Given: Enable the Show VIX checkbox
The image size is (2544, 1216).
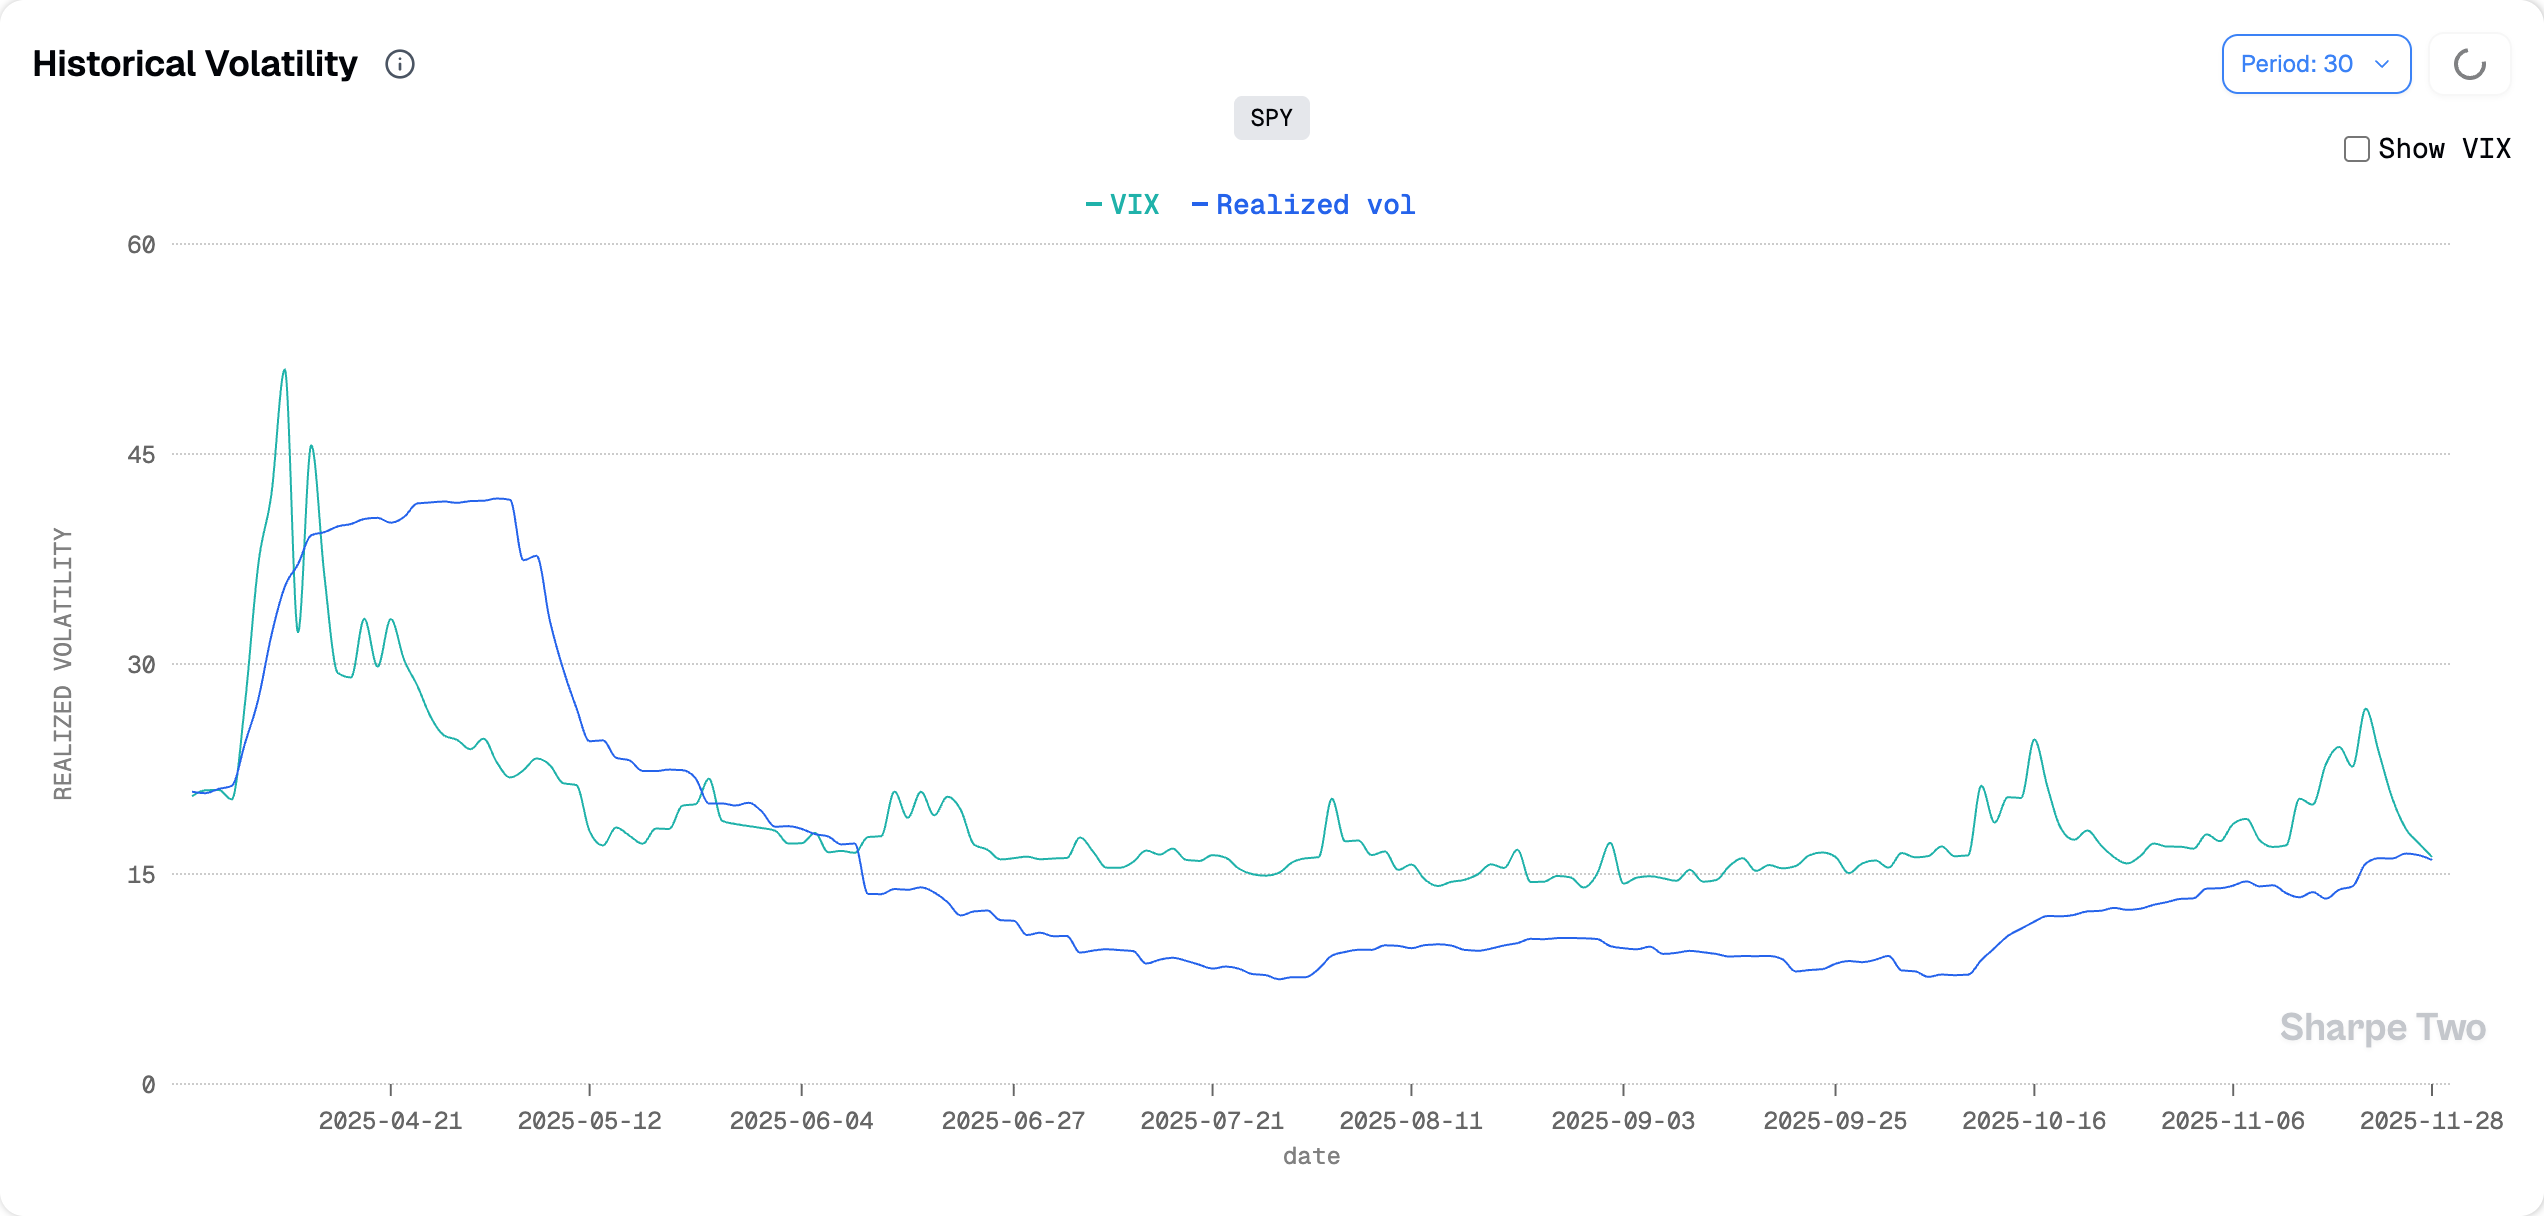Looking at the screenshot, I should (2356, 149).
